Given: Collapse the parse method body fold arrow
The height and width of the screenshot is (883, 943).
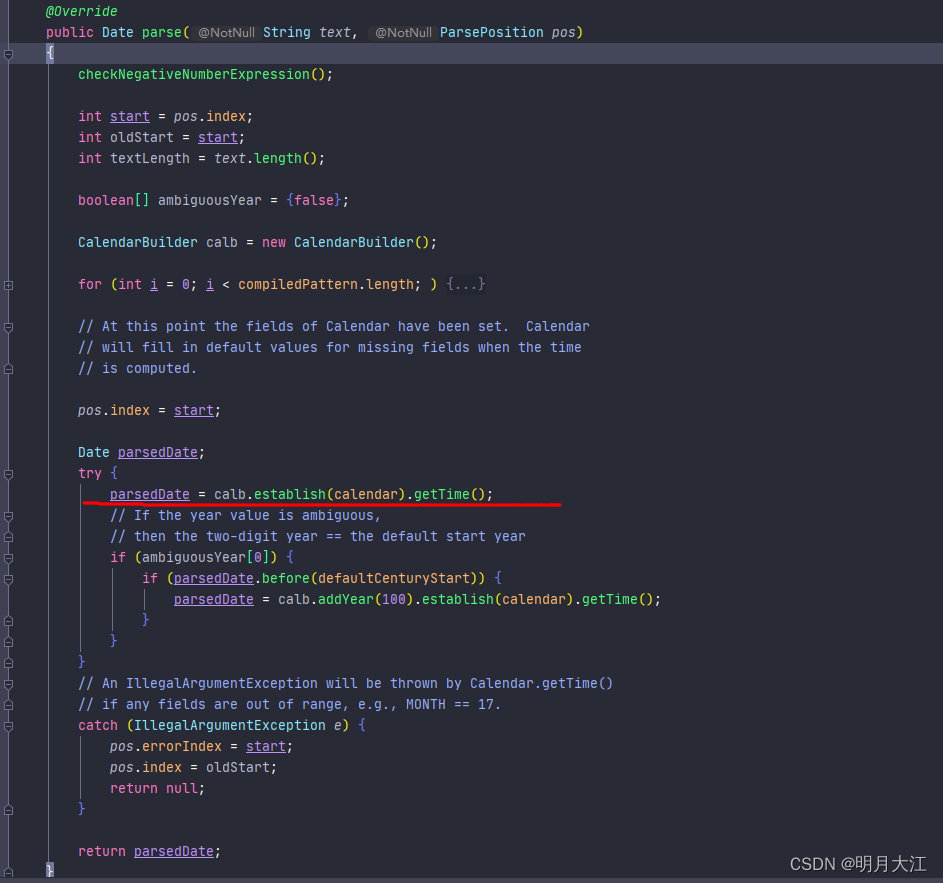Looking at the screenshot, I should coord(8,52).
